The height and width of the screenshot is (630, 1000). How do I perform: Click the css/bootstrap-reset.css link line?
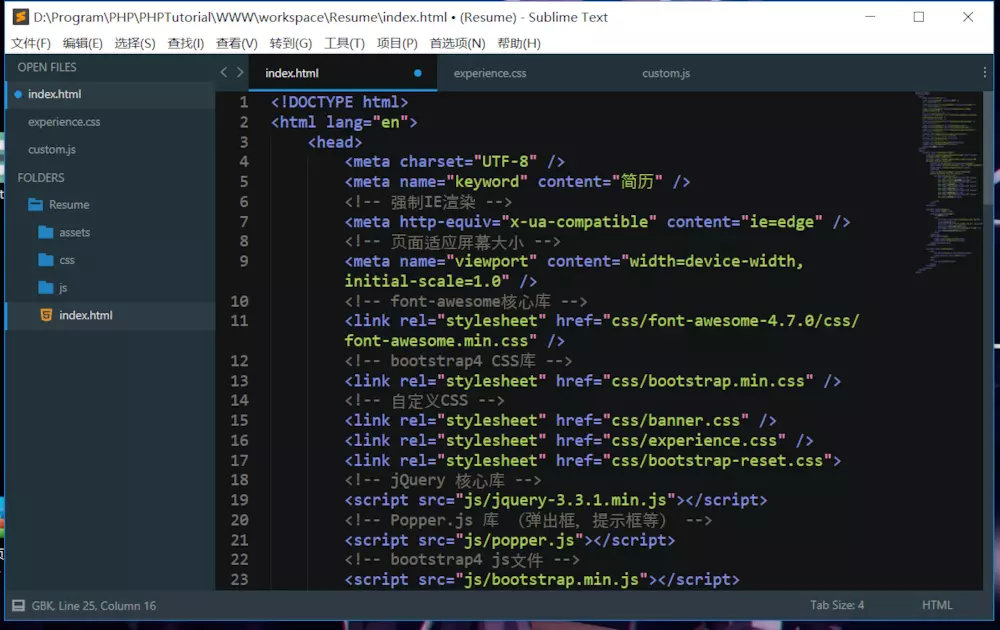click(593, 460)
